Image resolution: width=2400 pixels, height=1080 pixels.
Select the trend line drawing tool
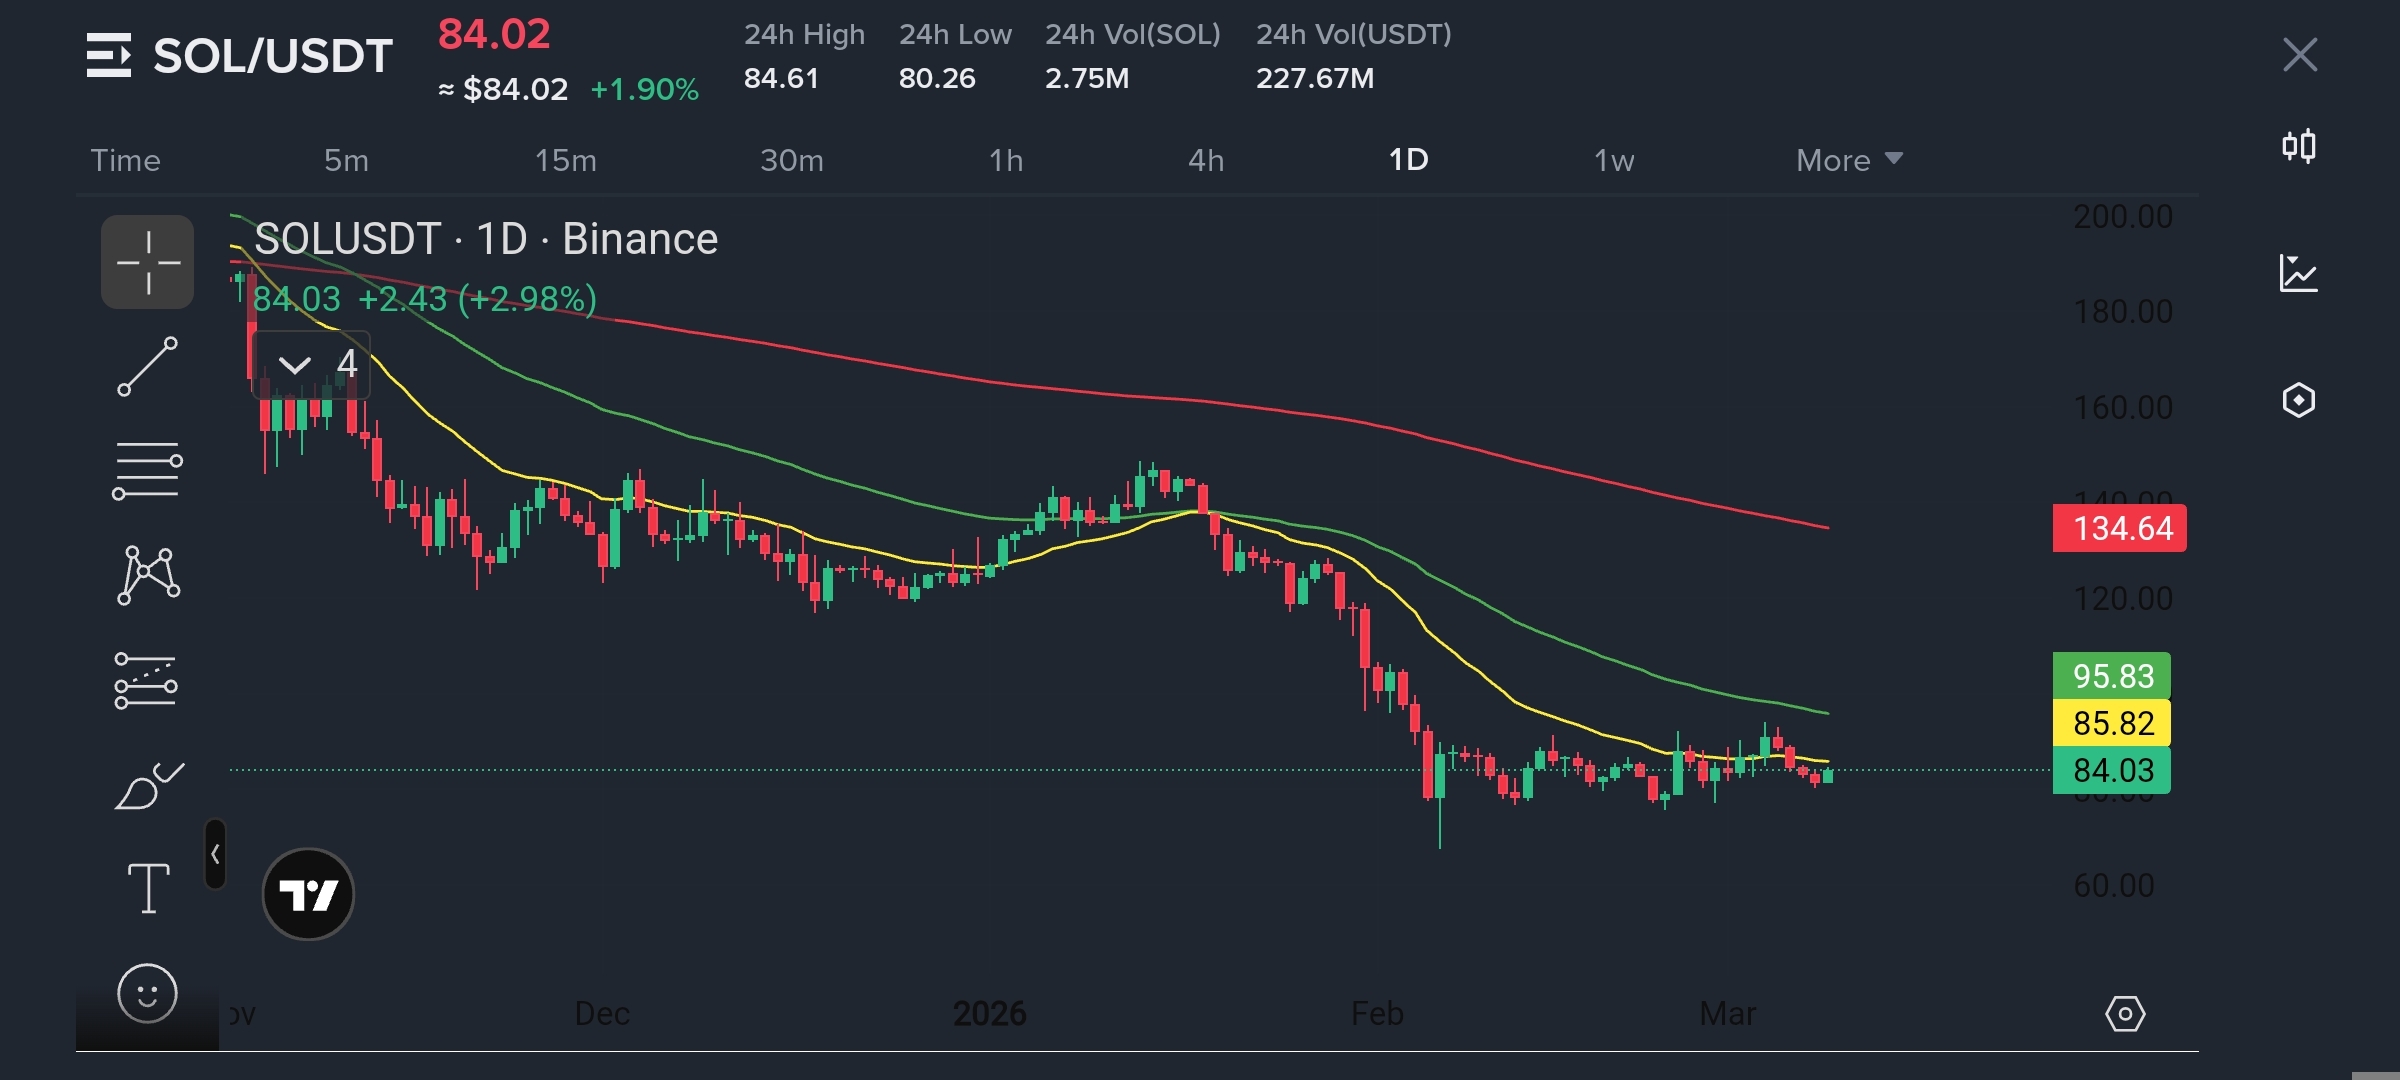click(147, 367)
